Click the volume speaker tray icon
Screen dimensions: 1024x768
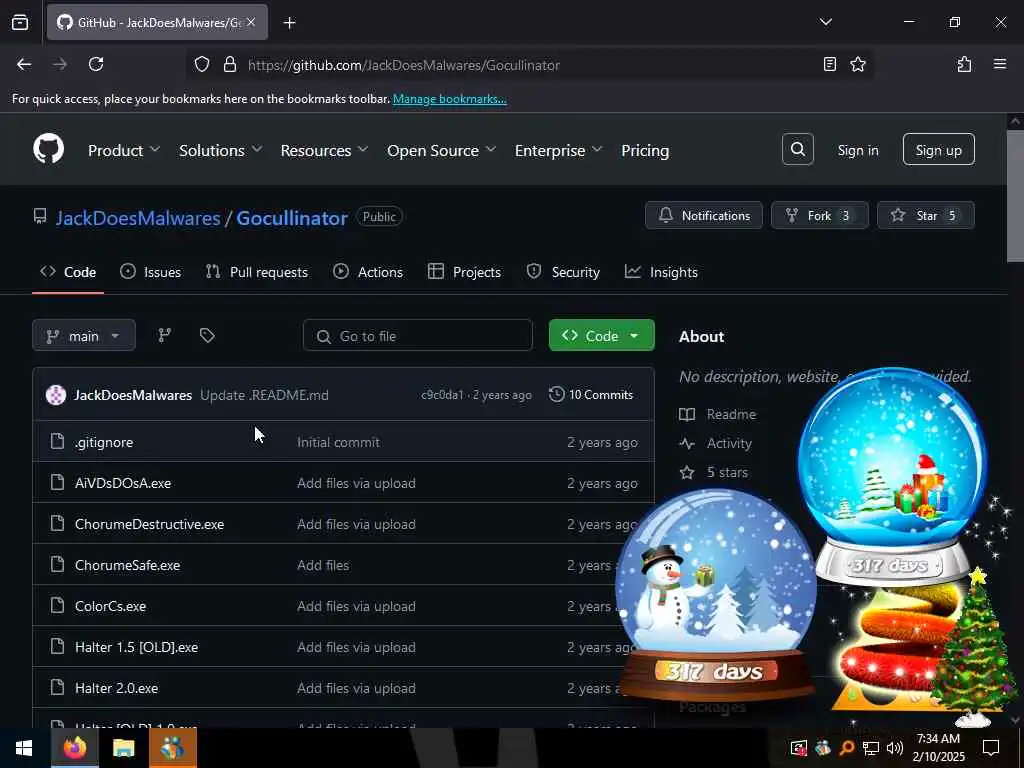click(x=895, y=748)
